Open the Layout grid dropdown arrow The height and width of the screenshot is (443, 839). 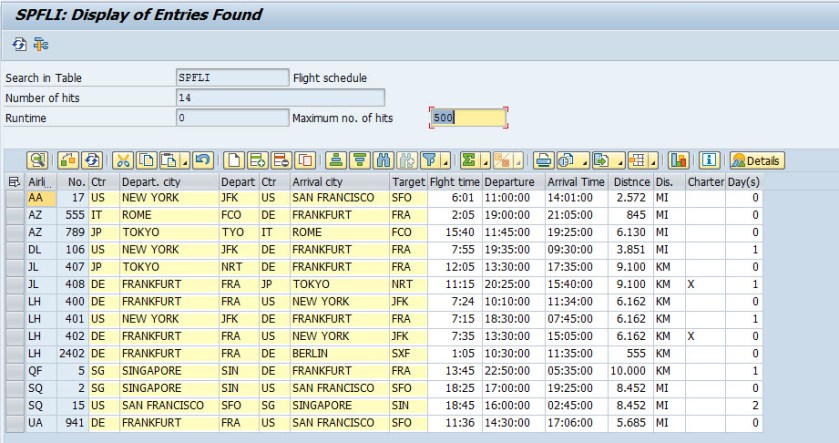[x=654, y=161]
